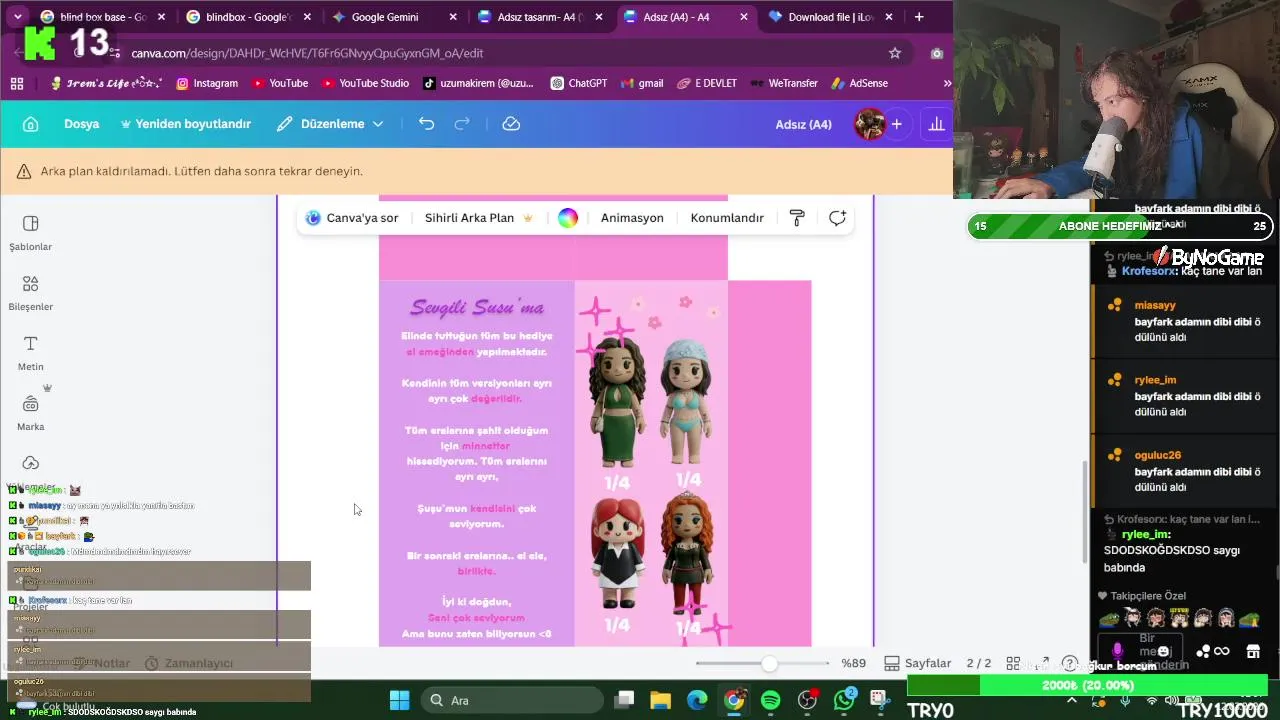
Task: Open the Şablonlar sidebar panel
Action: click(x=31, y=233)
